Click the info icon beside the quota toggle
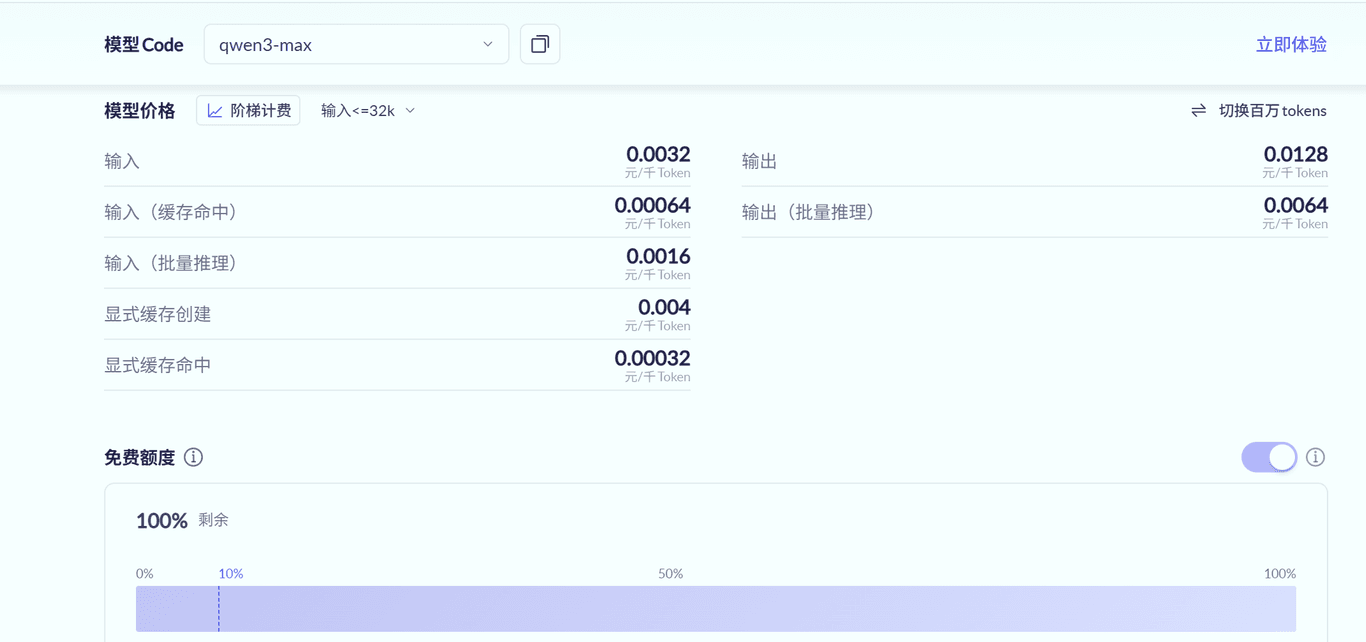 tap(1315, 457)
